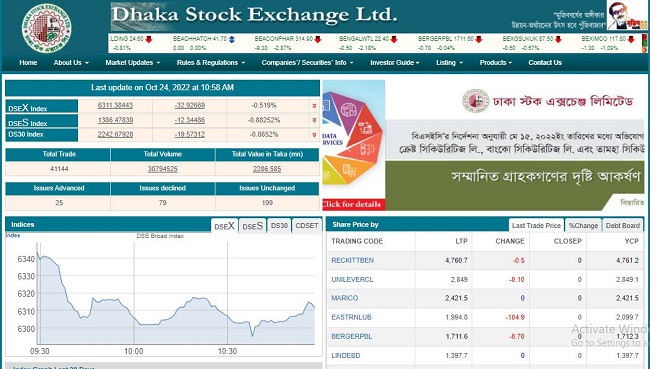Viewport: 650px width, 369px height.
Task: Expand the About Us menu
Action: 71,63
